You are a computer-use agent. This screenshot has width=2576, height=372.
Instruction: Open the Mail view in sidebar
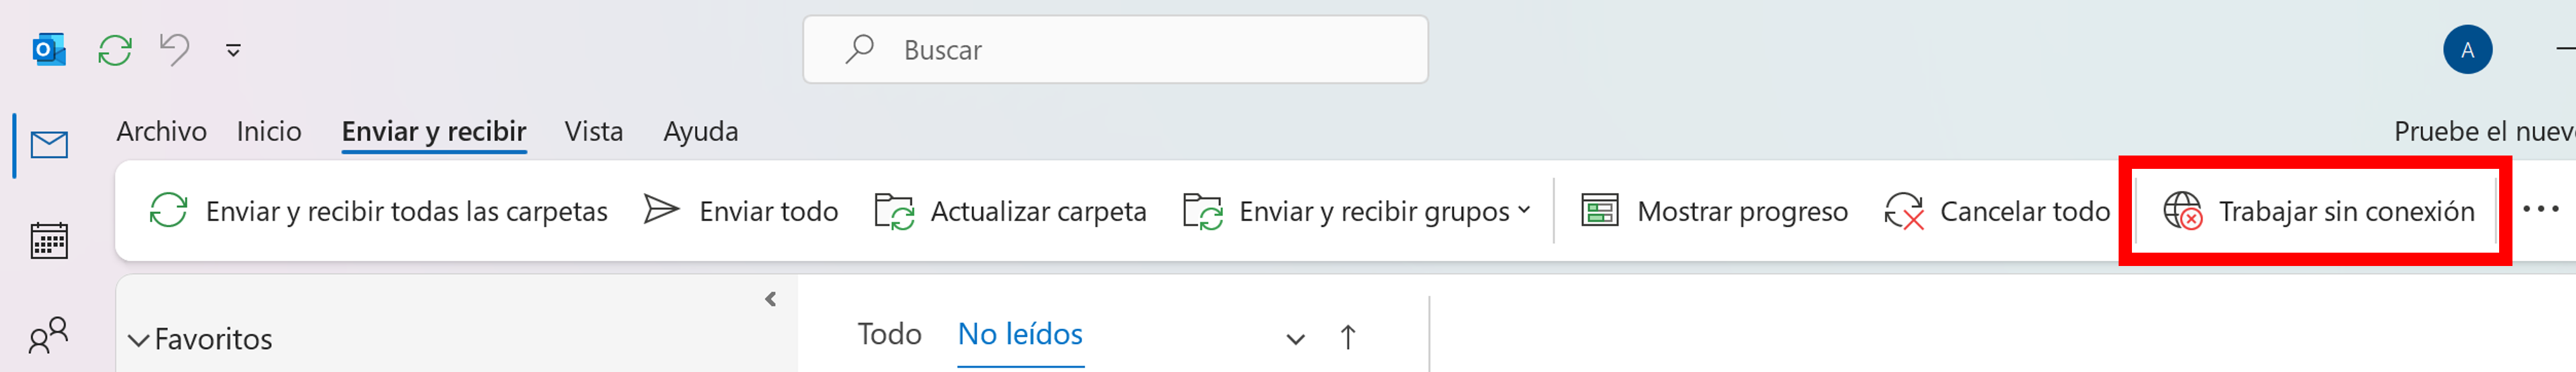coord(49,146)
